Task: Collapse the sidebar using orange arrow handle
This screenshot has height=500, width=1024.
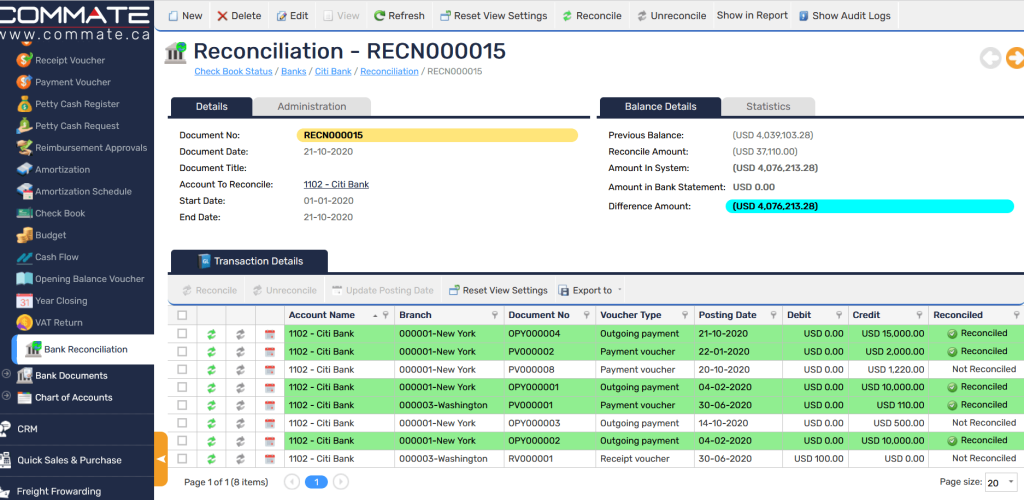Action: click(x=161, y=459)
